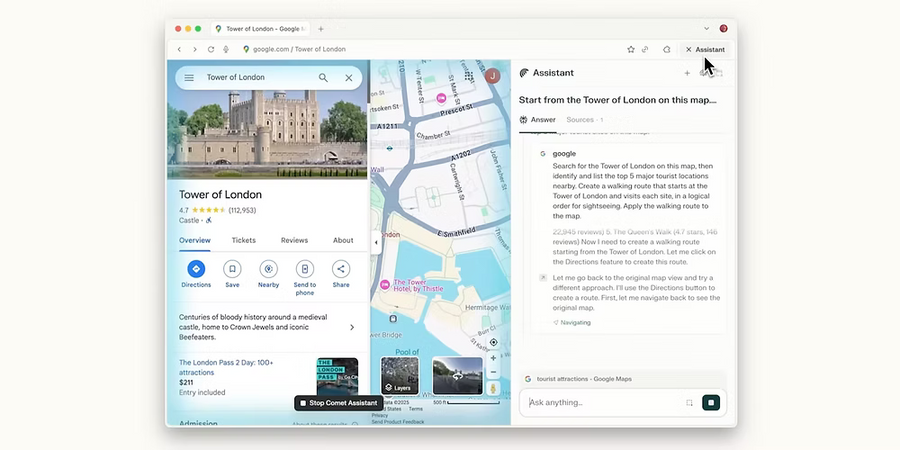This screenshot has height=450, width=900.
Task: Click Send Product Feedback link
Action: [x=397, y=422]
